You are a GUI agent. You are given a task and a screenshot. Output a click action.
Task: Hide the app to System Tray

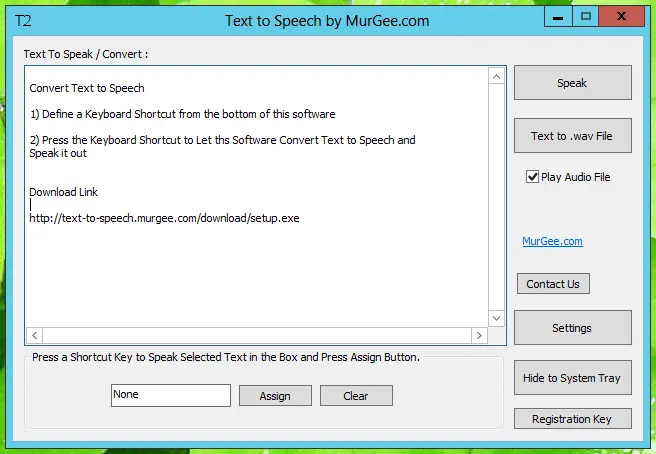coord(572,378)
